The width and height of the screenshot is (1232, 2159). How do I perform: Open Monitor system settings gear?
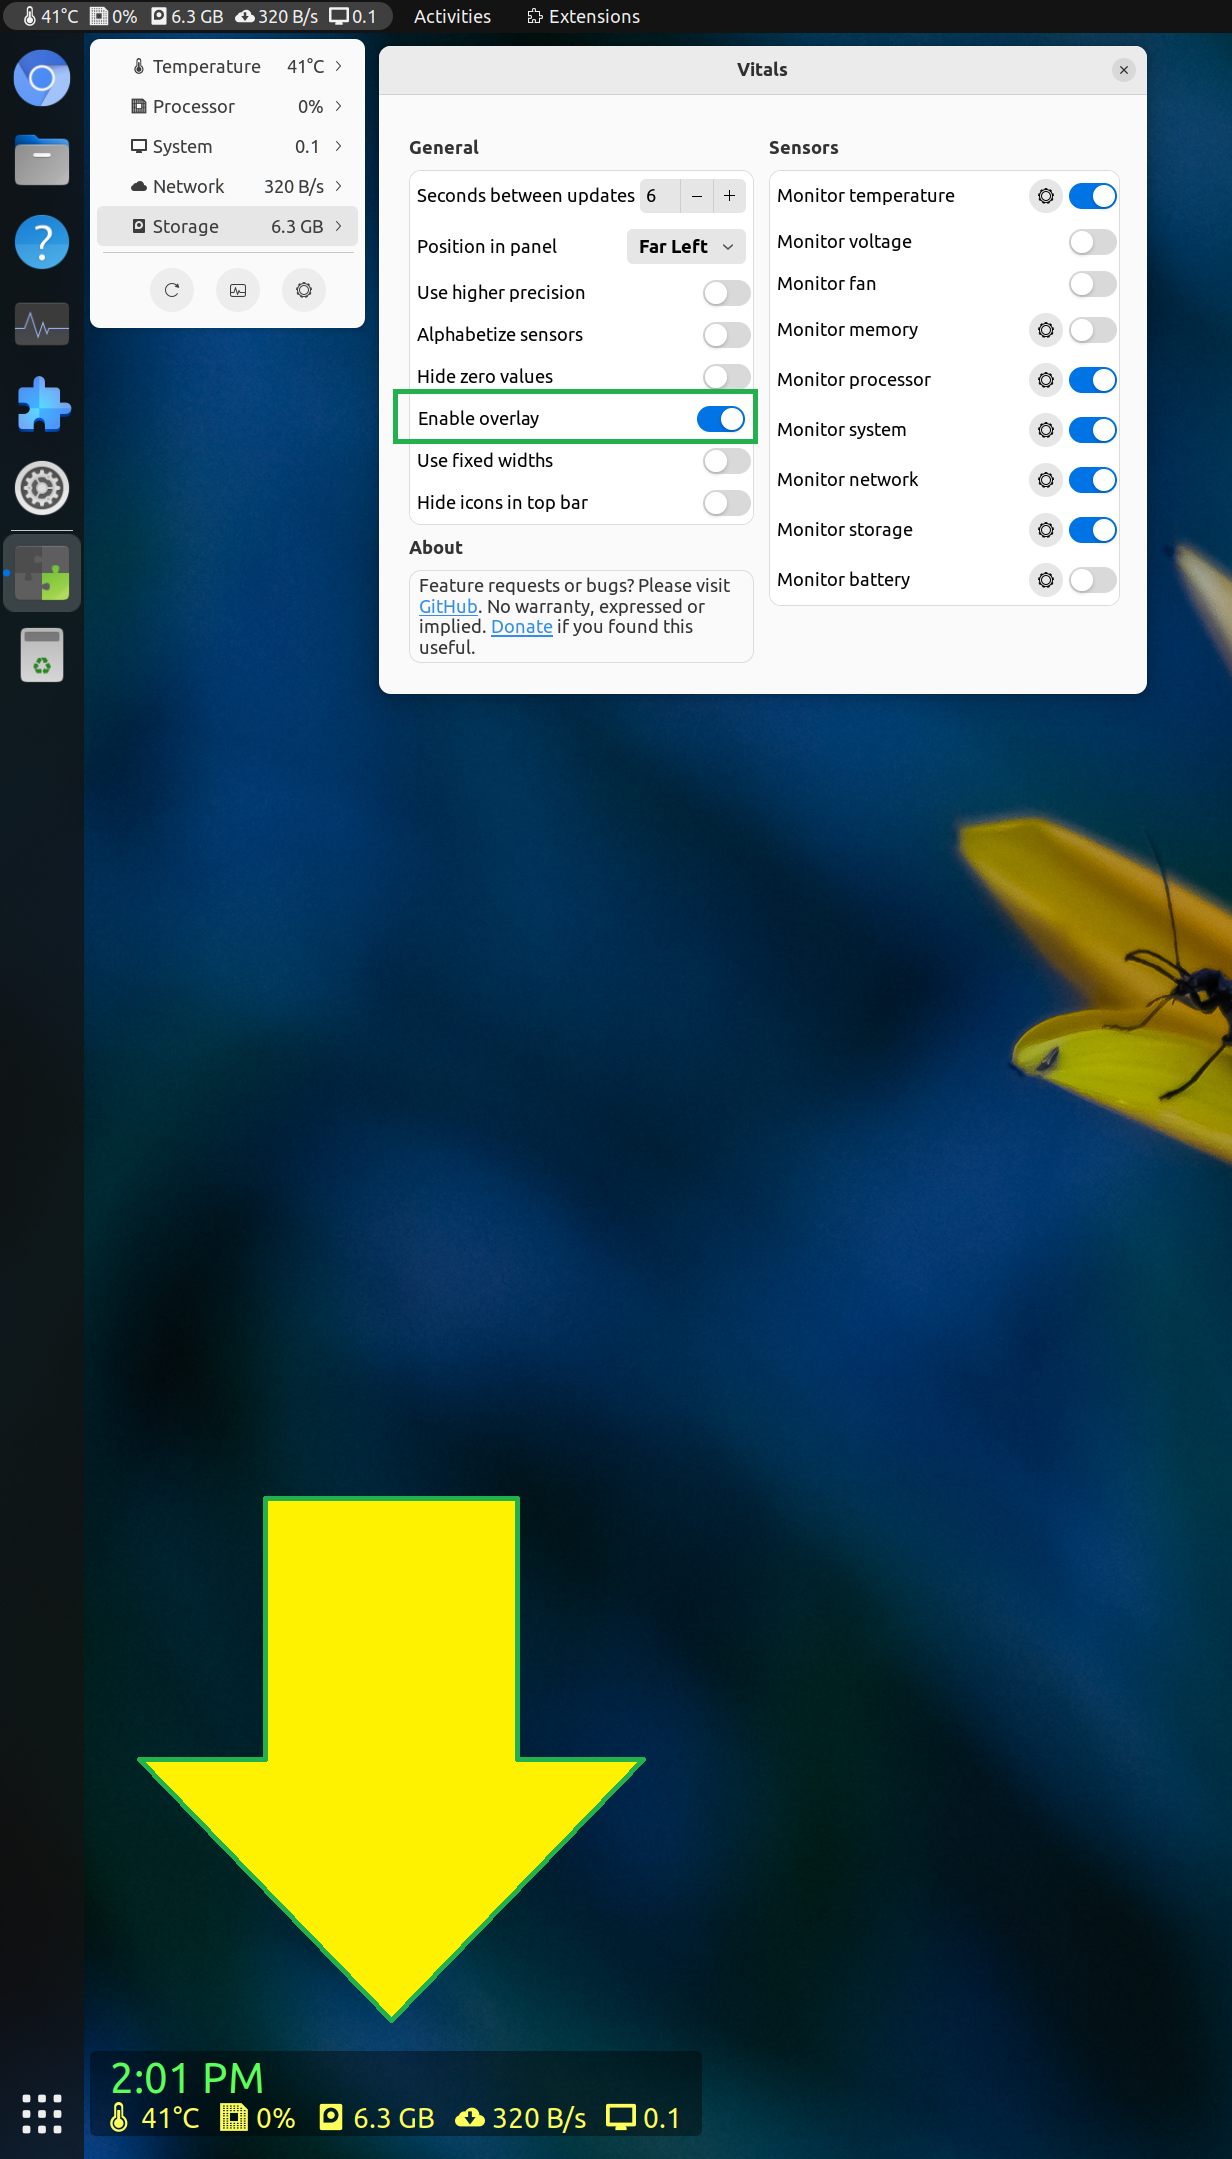(1046, 430)
